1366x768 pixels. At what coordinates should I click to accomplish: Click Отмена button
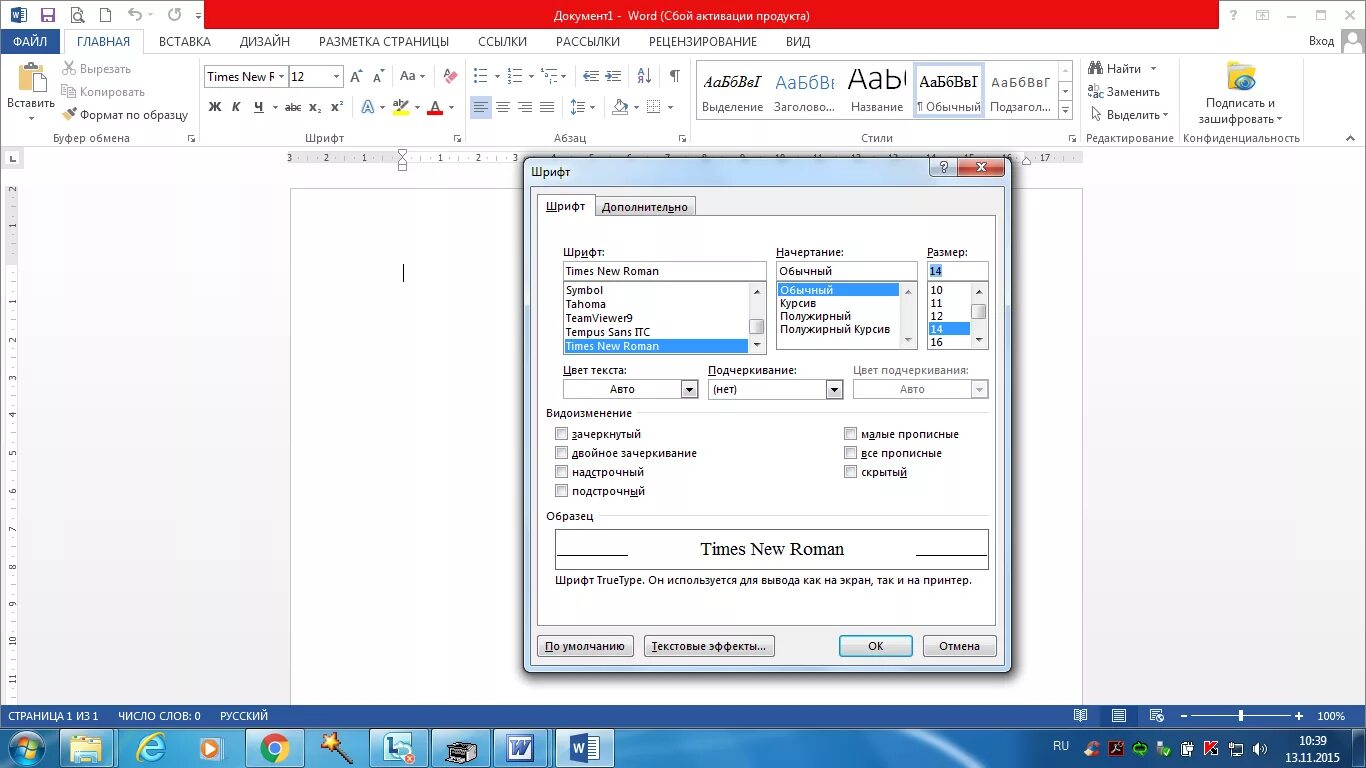pyautogui.click(x=959, y=646)
